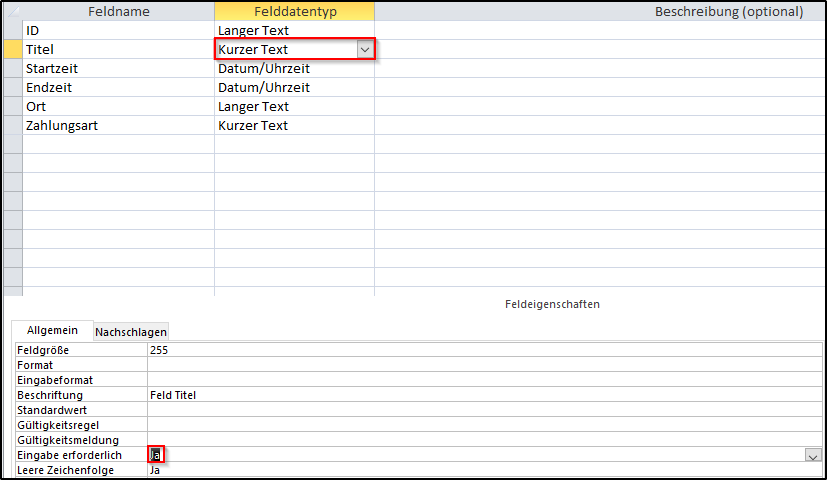Select the Zahlungsart field name cell

point(118,126)
